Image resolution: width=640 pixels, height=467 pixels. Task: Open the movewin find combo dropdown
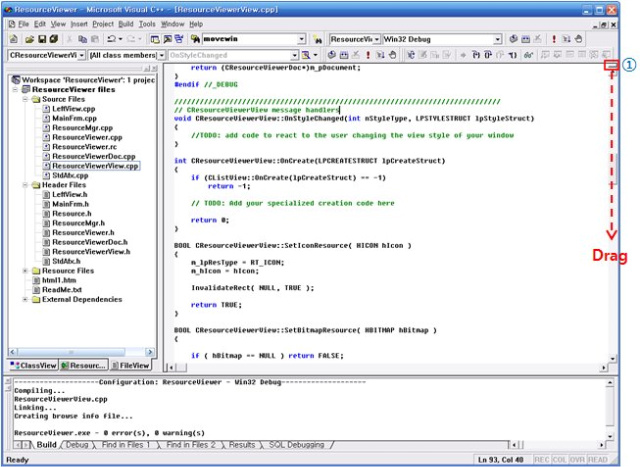pyautogui.click(x=301, y=39)
